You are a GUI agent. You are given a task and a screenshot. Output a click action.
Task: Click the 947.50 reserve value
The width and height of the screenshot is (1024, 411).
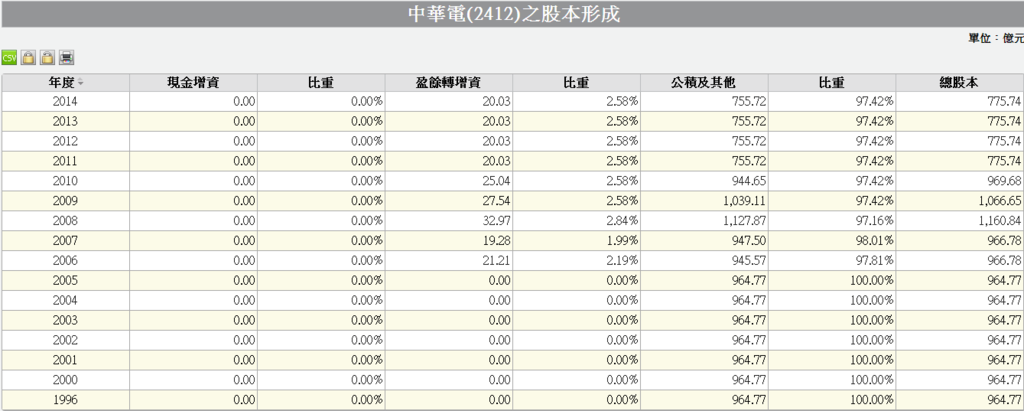[750, 240]
